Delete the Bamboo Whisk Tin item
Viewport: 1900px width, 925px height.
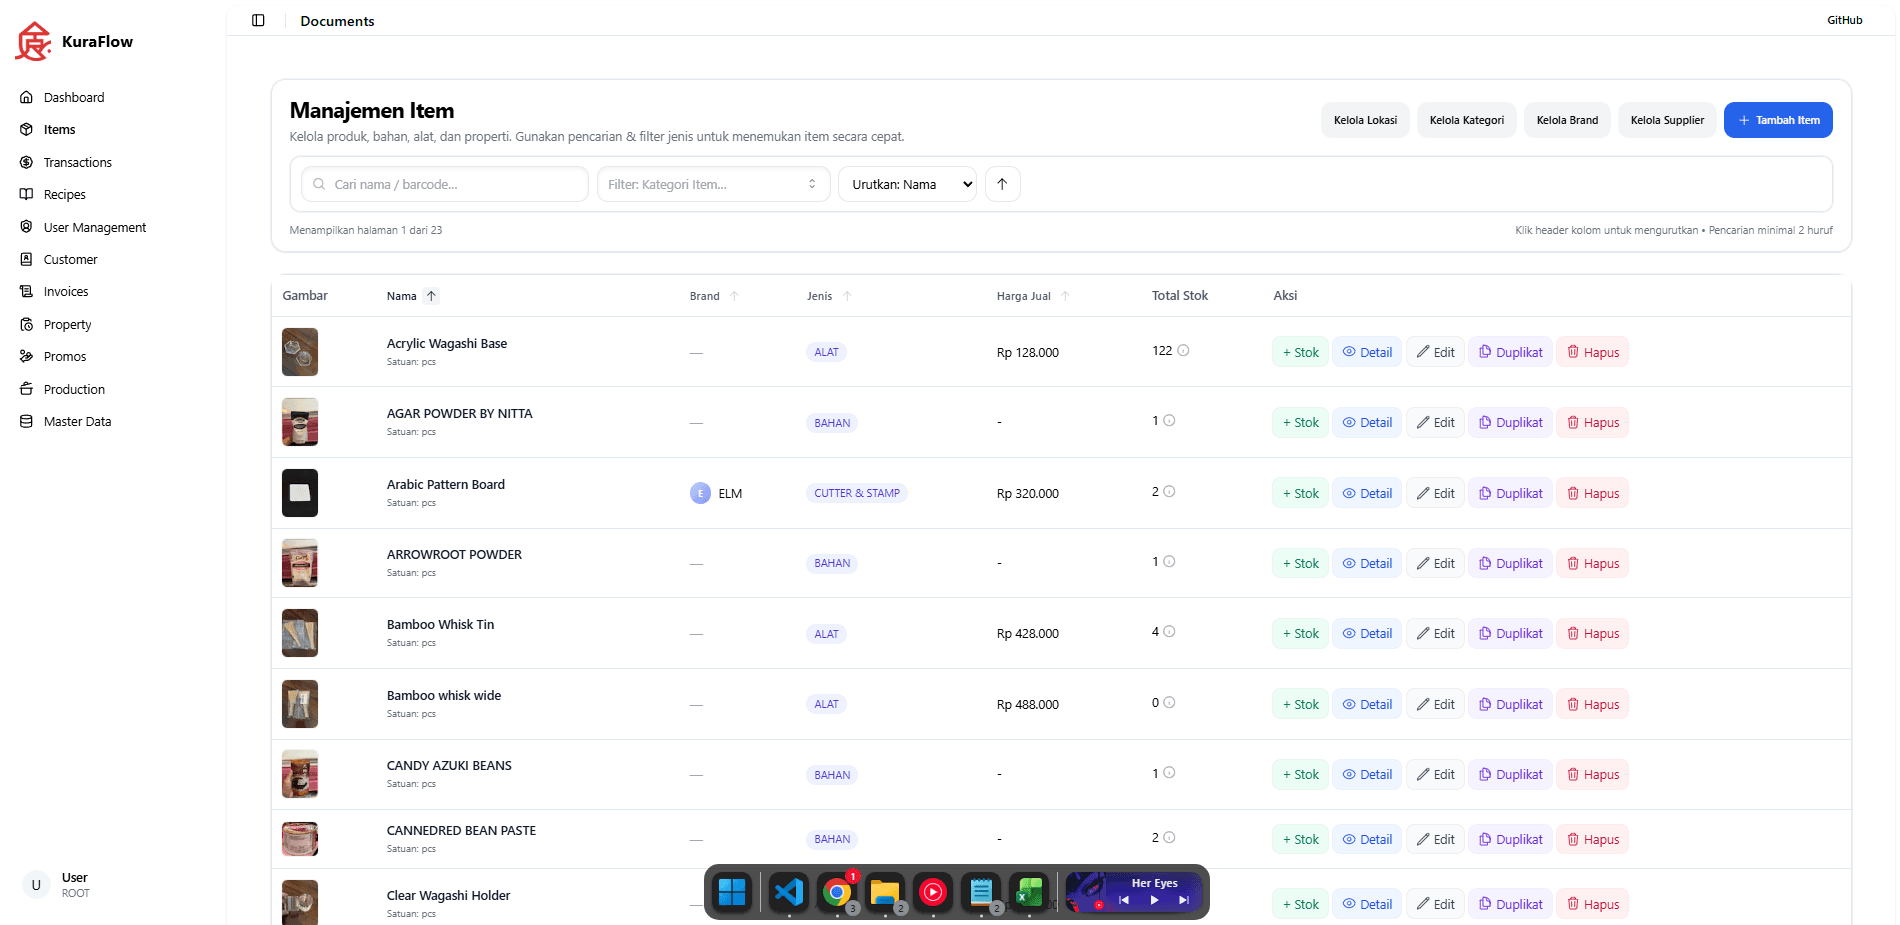[1592, 633]
